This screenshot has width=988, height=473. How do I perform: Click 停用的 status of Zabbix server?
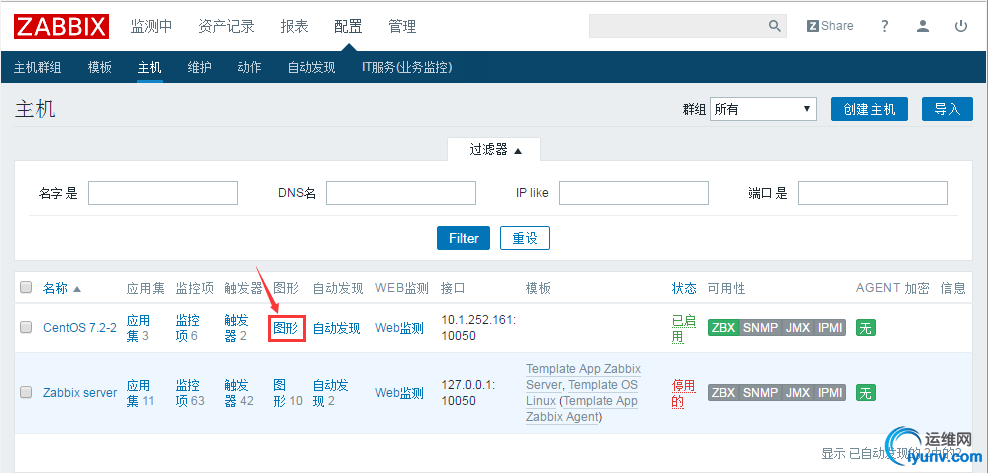click(x=684, y=394)
